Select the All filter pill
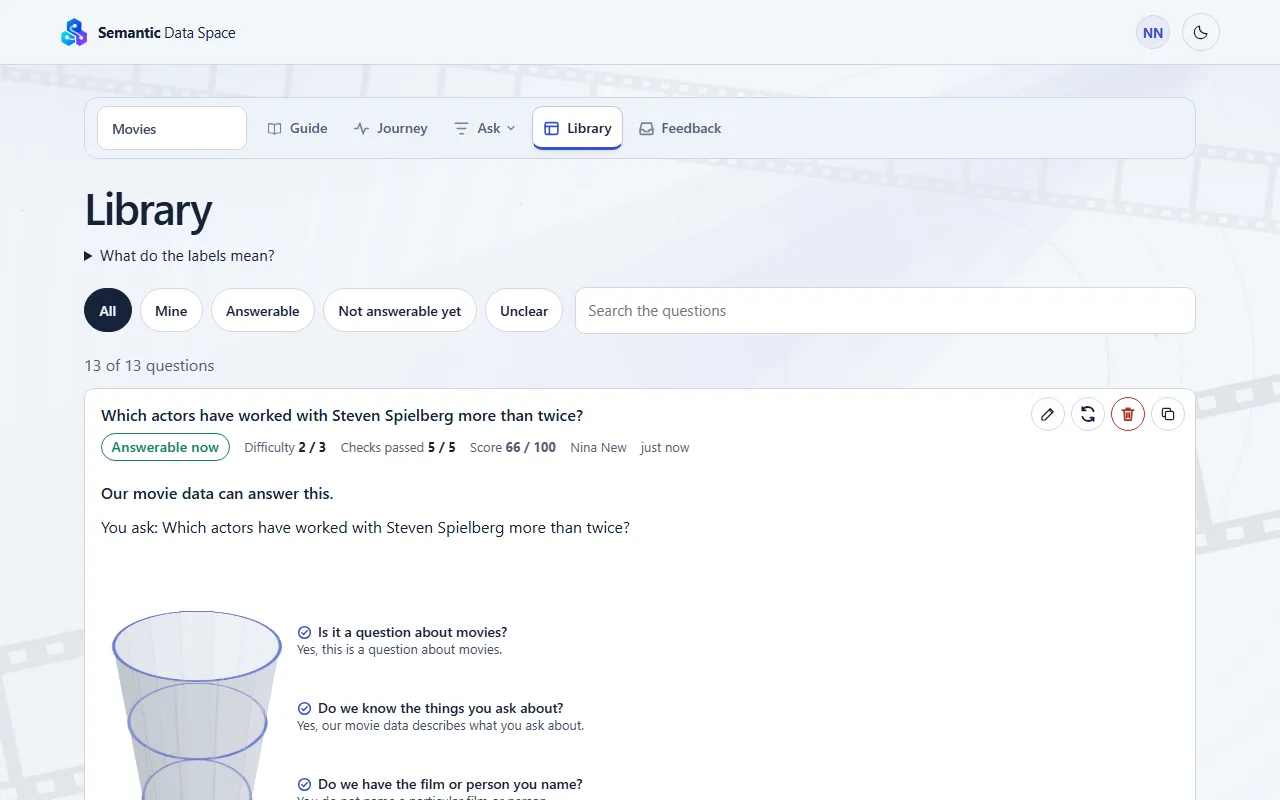The height and width of the screenshot is (800, 1280). tap(108, 311)
